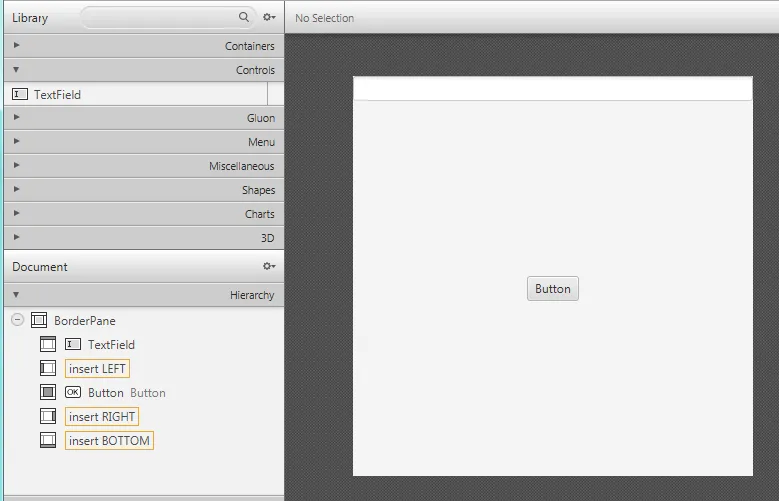Expand the Charts library section
Viewport: 779px width, 501px height.
tap(16, 213)
